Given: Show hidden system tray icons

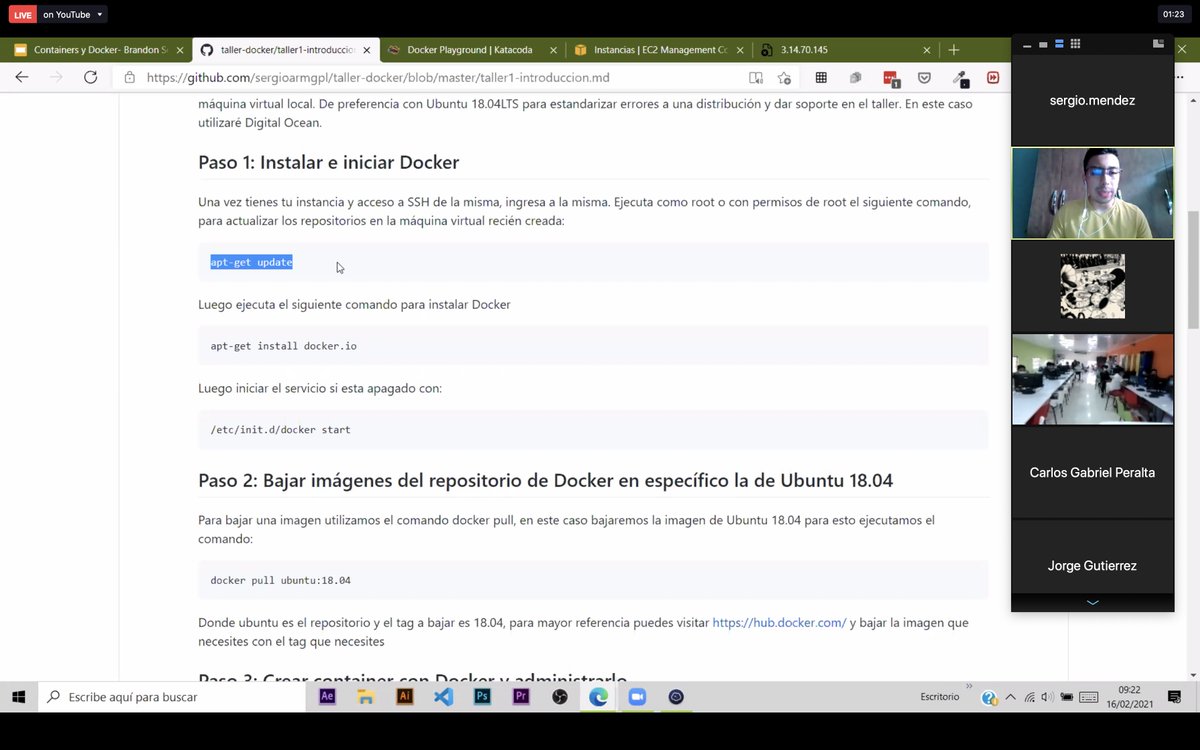Looking at the screenshot, I should point(1010,697).
